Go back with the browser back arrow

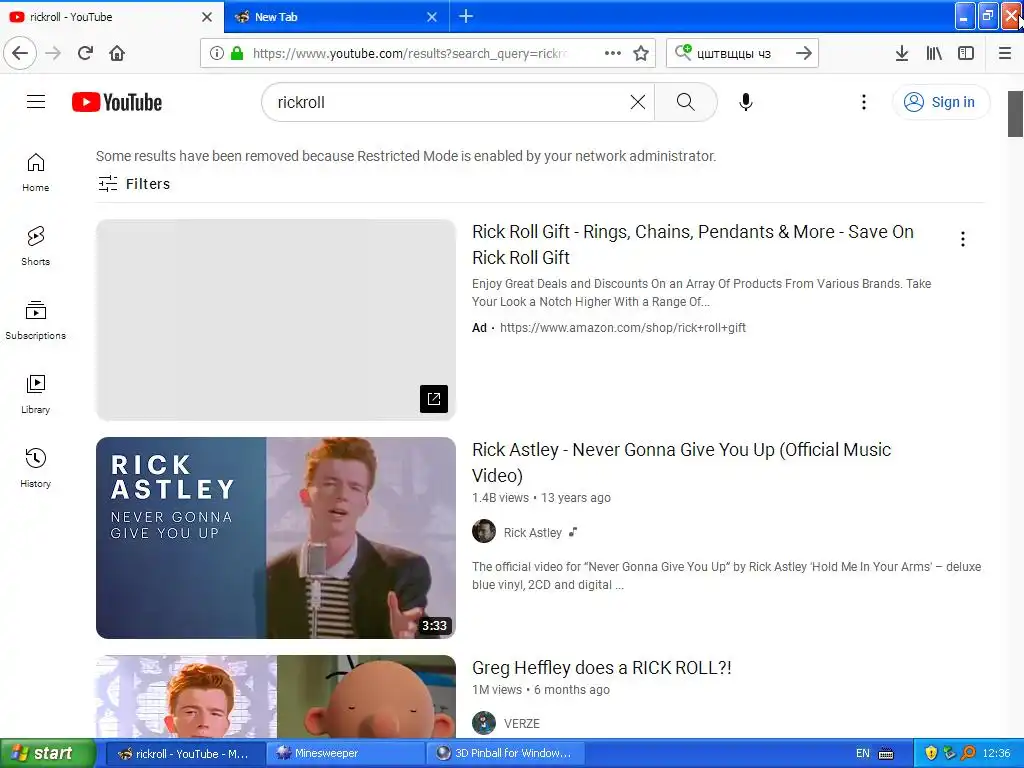[x=20, y=53]
